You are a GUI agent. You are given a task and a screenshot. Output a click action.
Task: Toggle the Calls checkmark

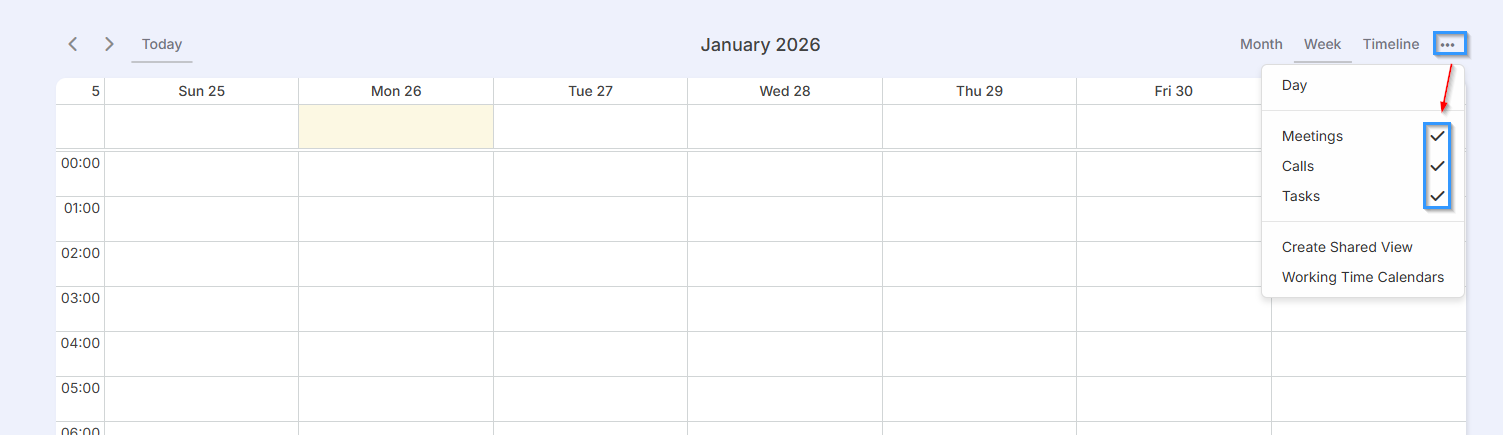[1437, 166]
